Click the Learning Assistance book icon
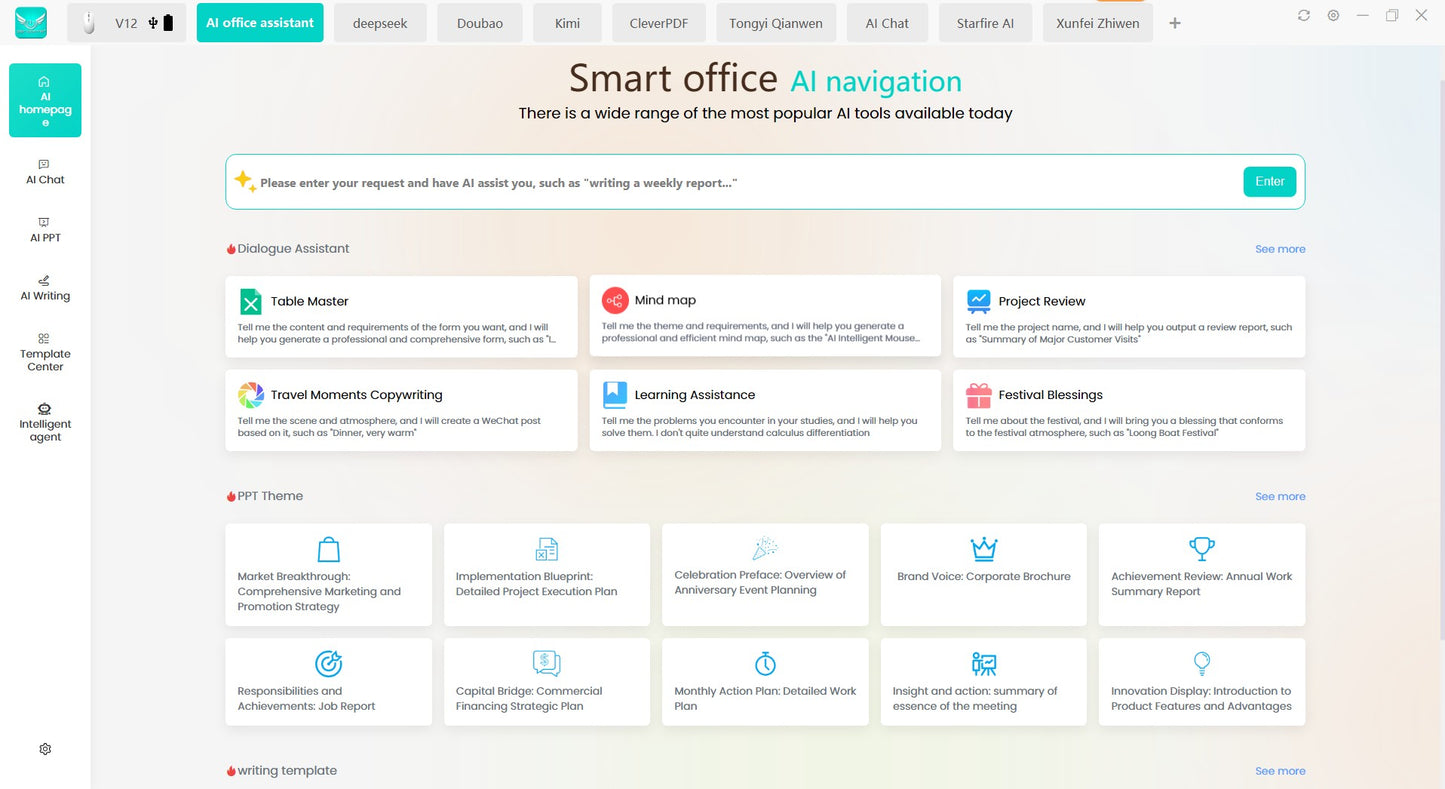Viewport: 1445px width, 789px height. (615, 395)
